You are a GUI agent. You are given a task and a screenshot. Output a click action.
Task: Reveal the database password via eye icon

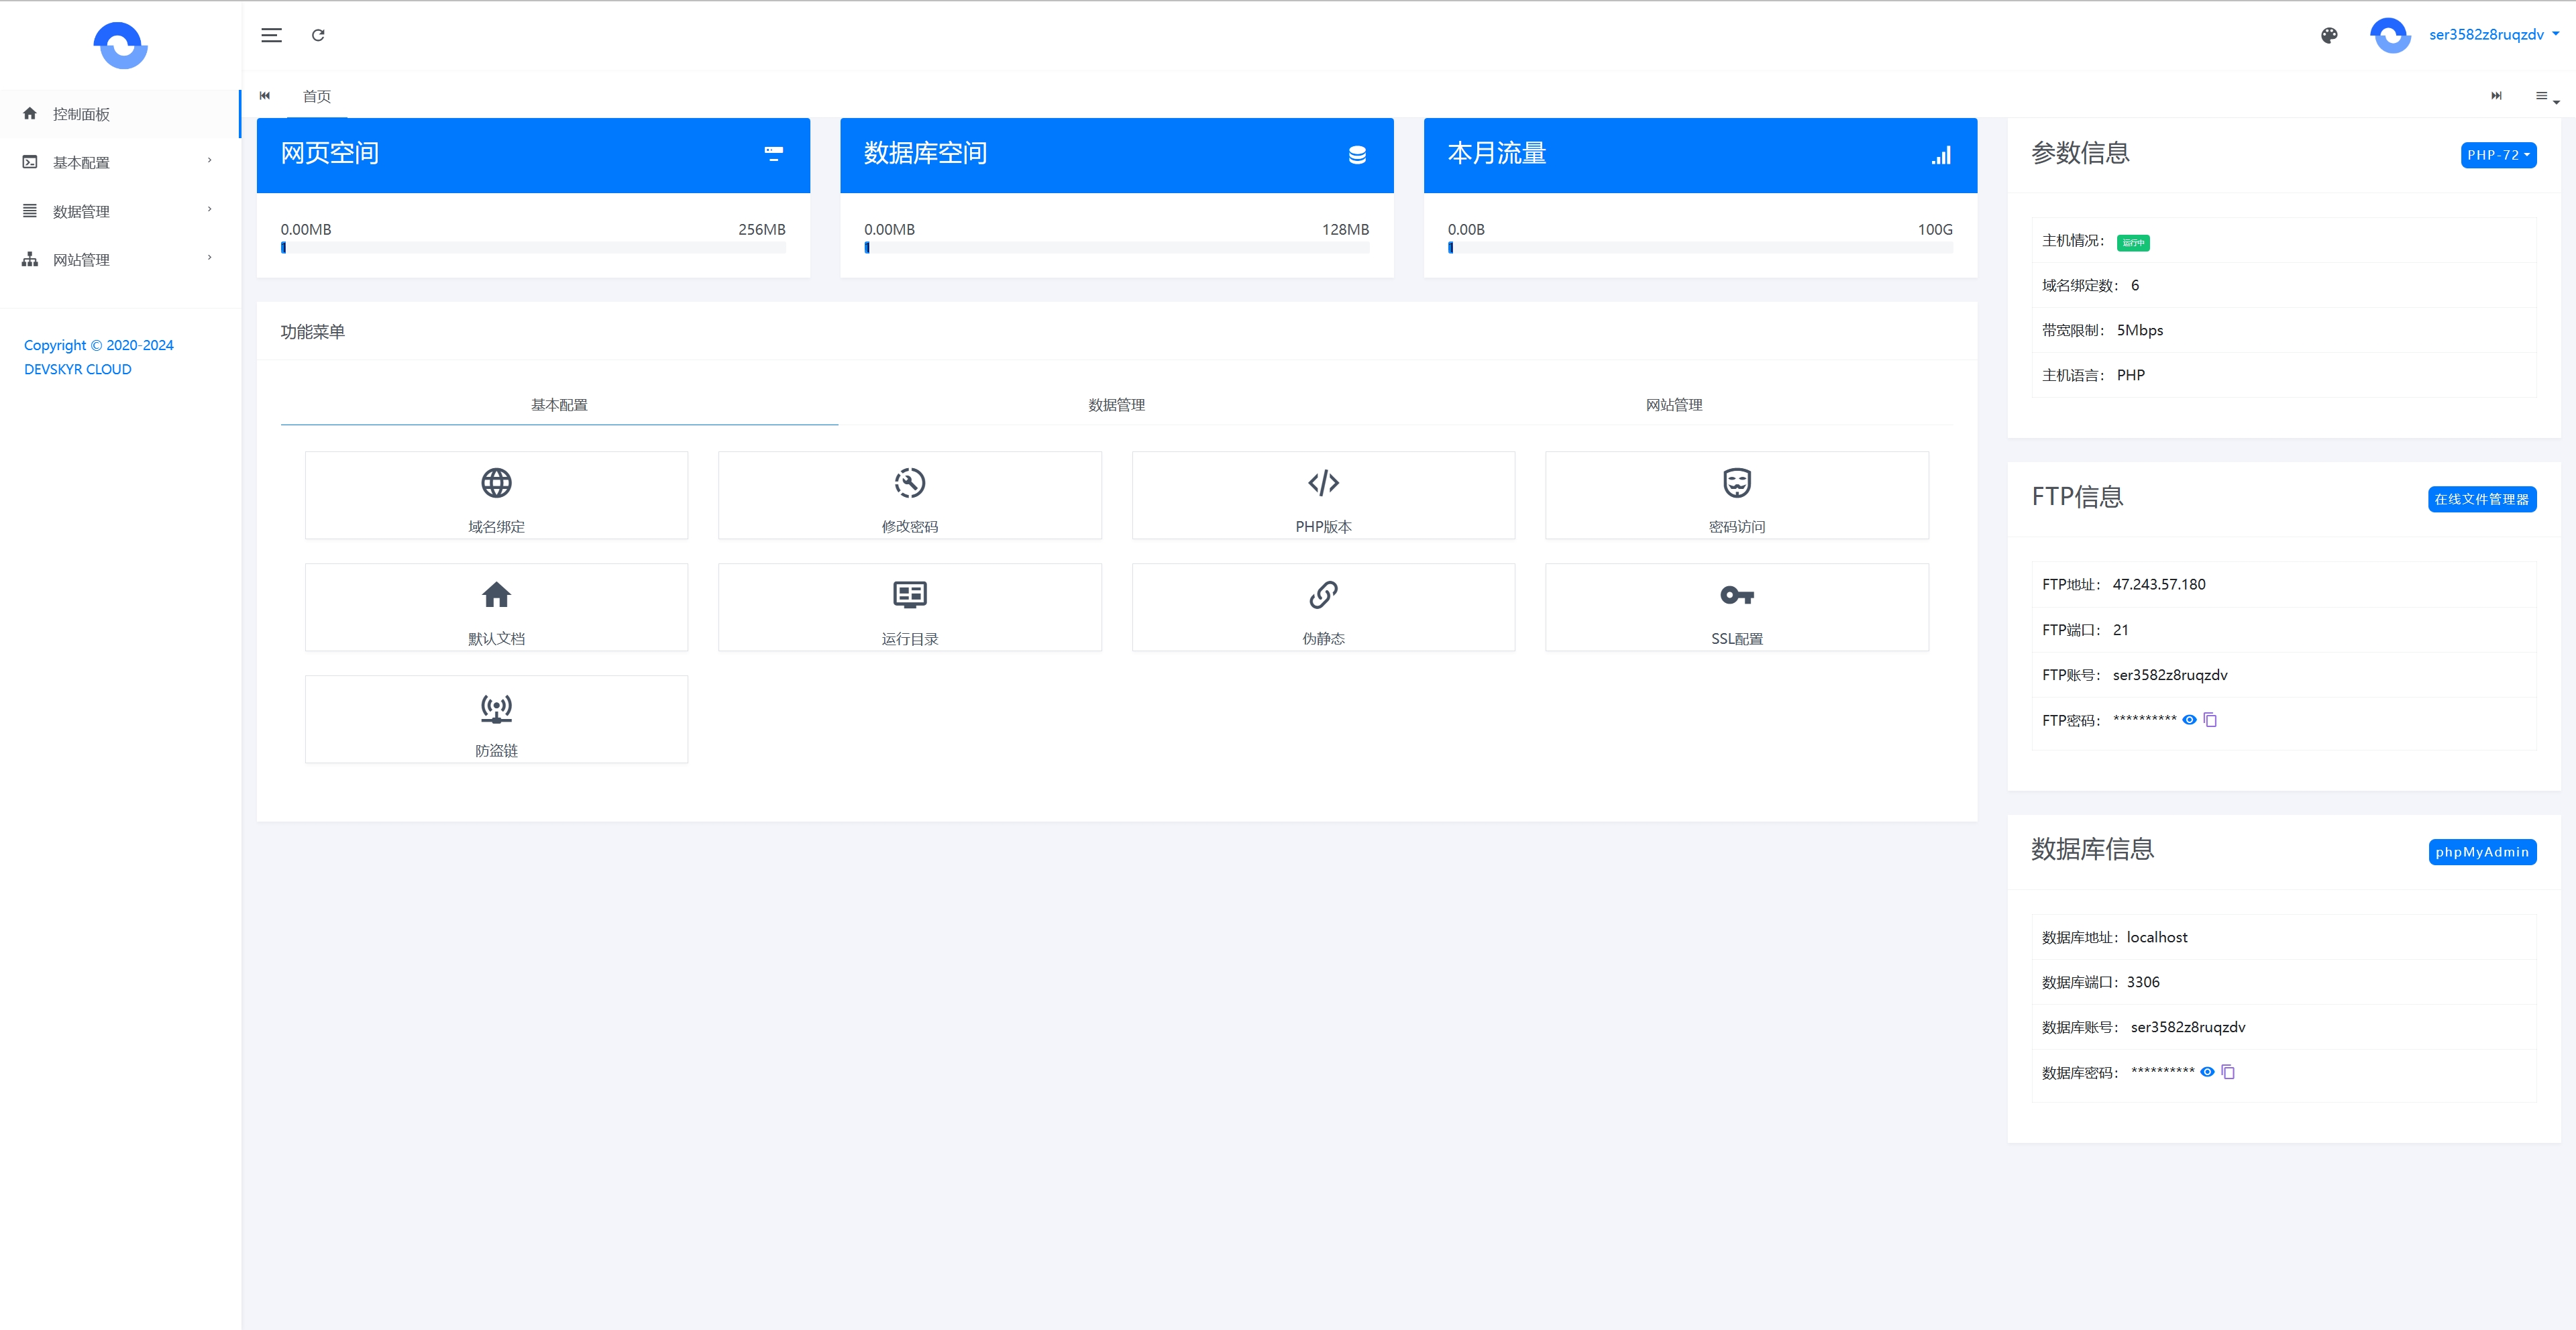coord(2207,1072)
